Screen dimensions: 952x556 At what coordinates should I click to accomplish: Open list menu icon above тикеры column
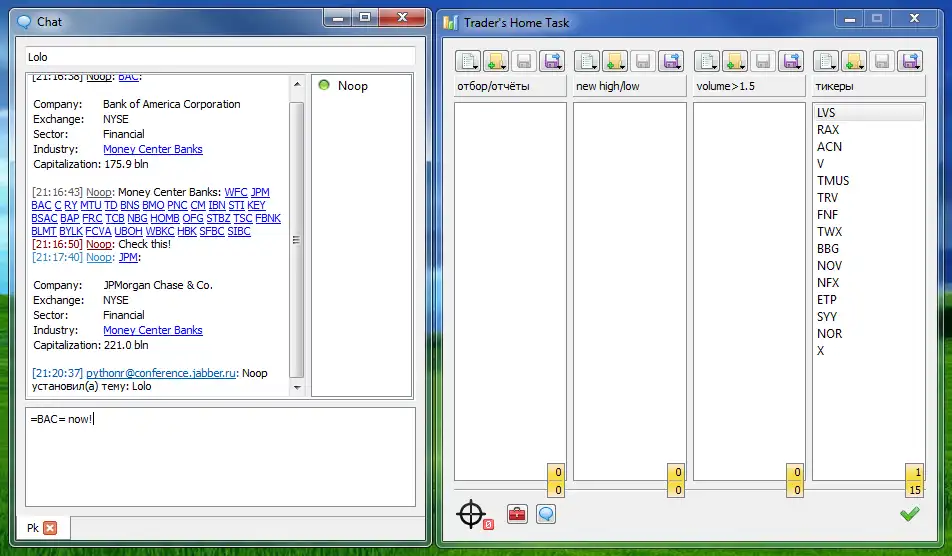[826, 61]
